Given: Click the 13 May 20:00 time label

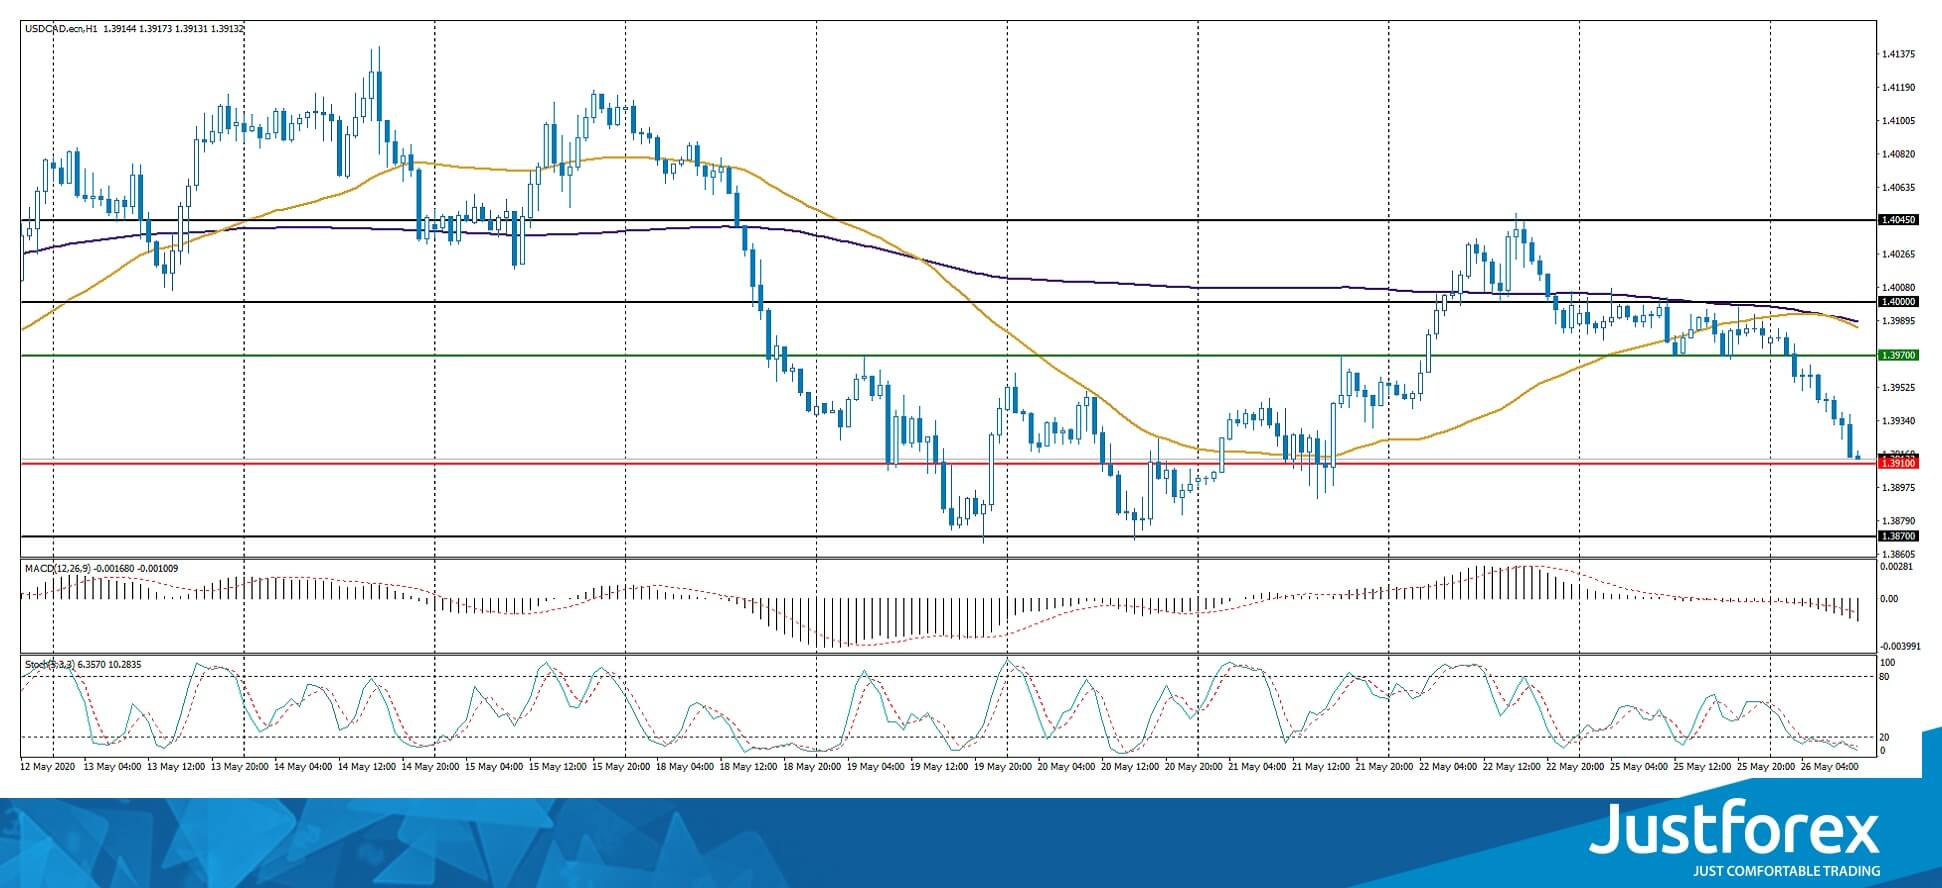Looking at the screenshot, I should pyautogui.click(x=240, y=766).
